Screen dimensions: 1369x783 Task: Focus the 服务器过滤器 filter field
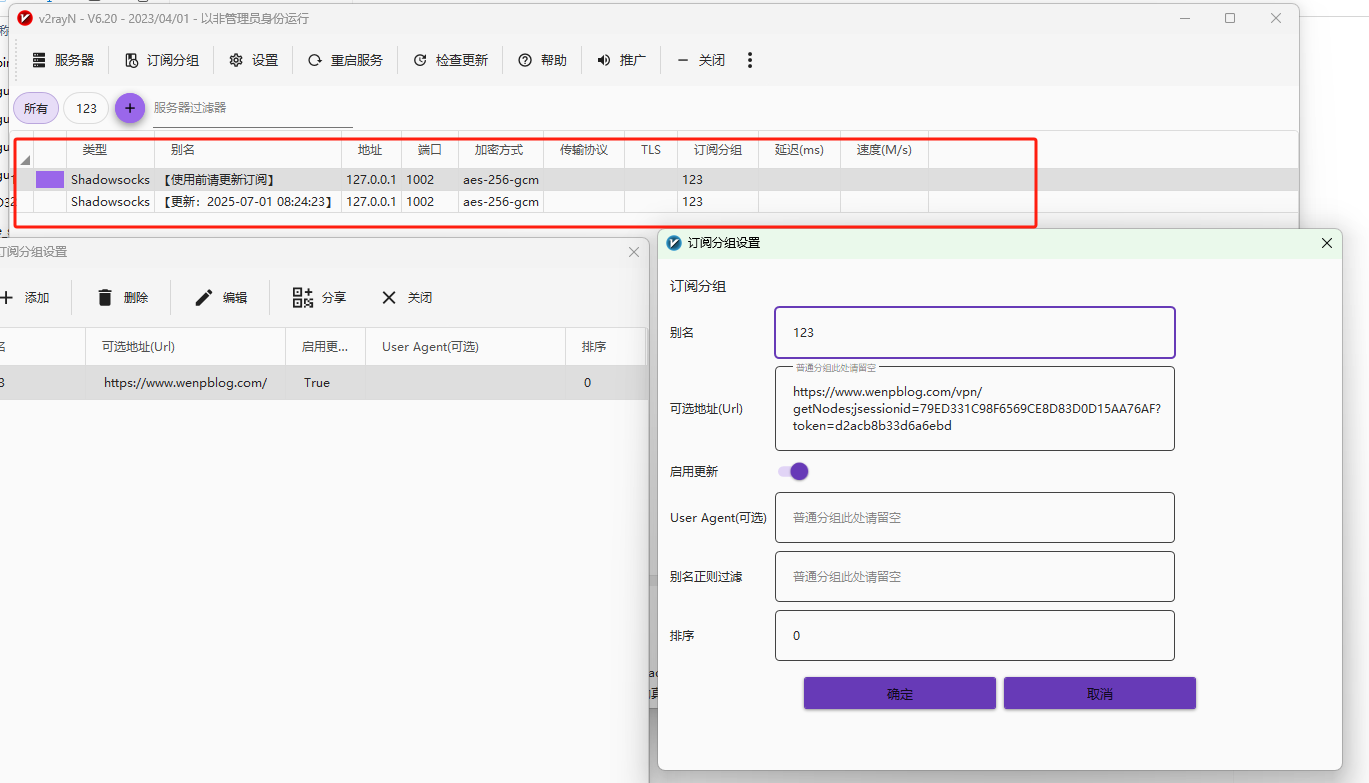(253, 108)
